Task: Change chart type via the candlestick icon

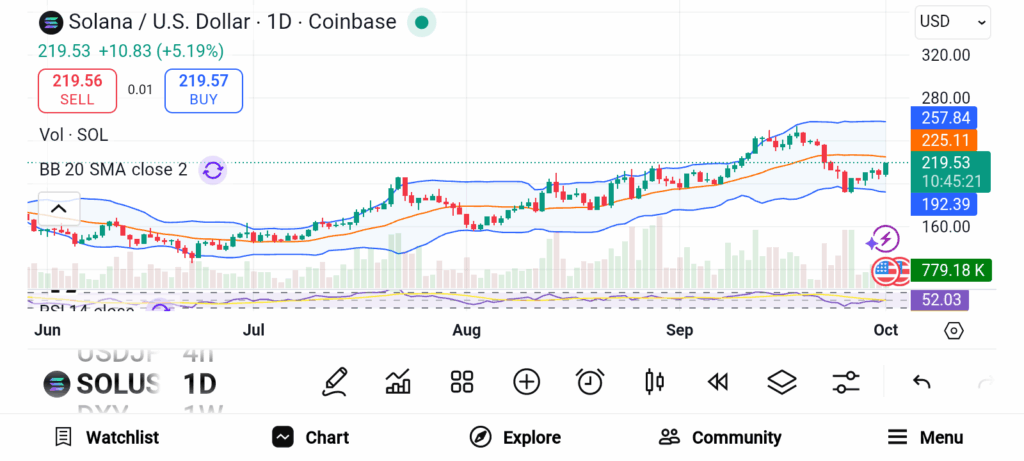Action: [655, 381]
